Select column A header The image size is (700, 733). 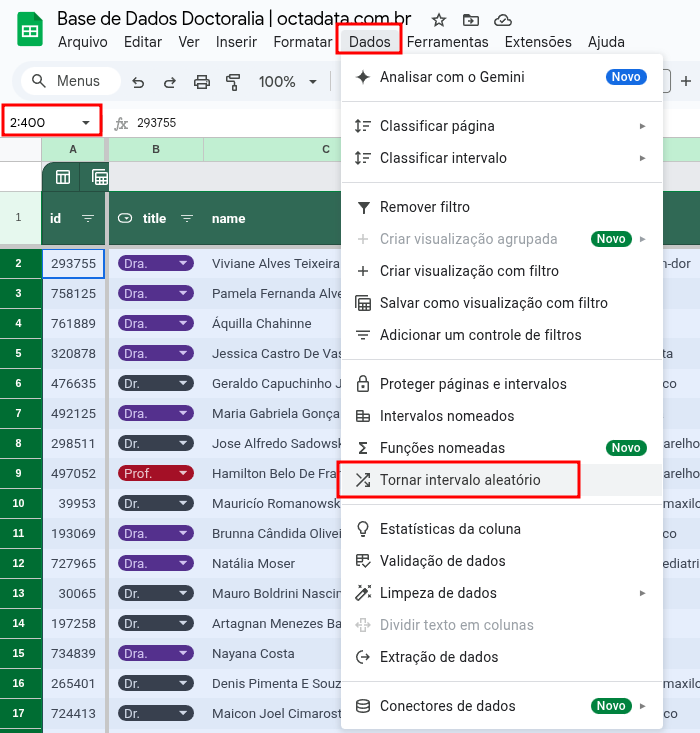(x=73, y=150)
